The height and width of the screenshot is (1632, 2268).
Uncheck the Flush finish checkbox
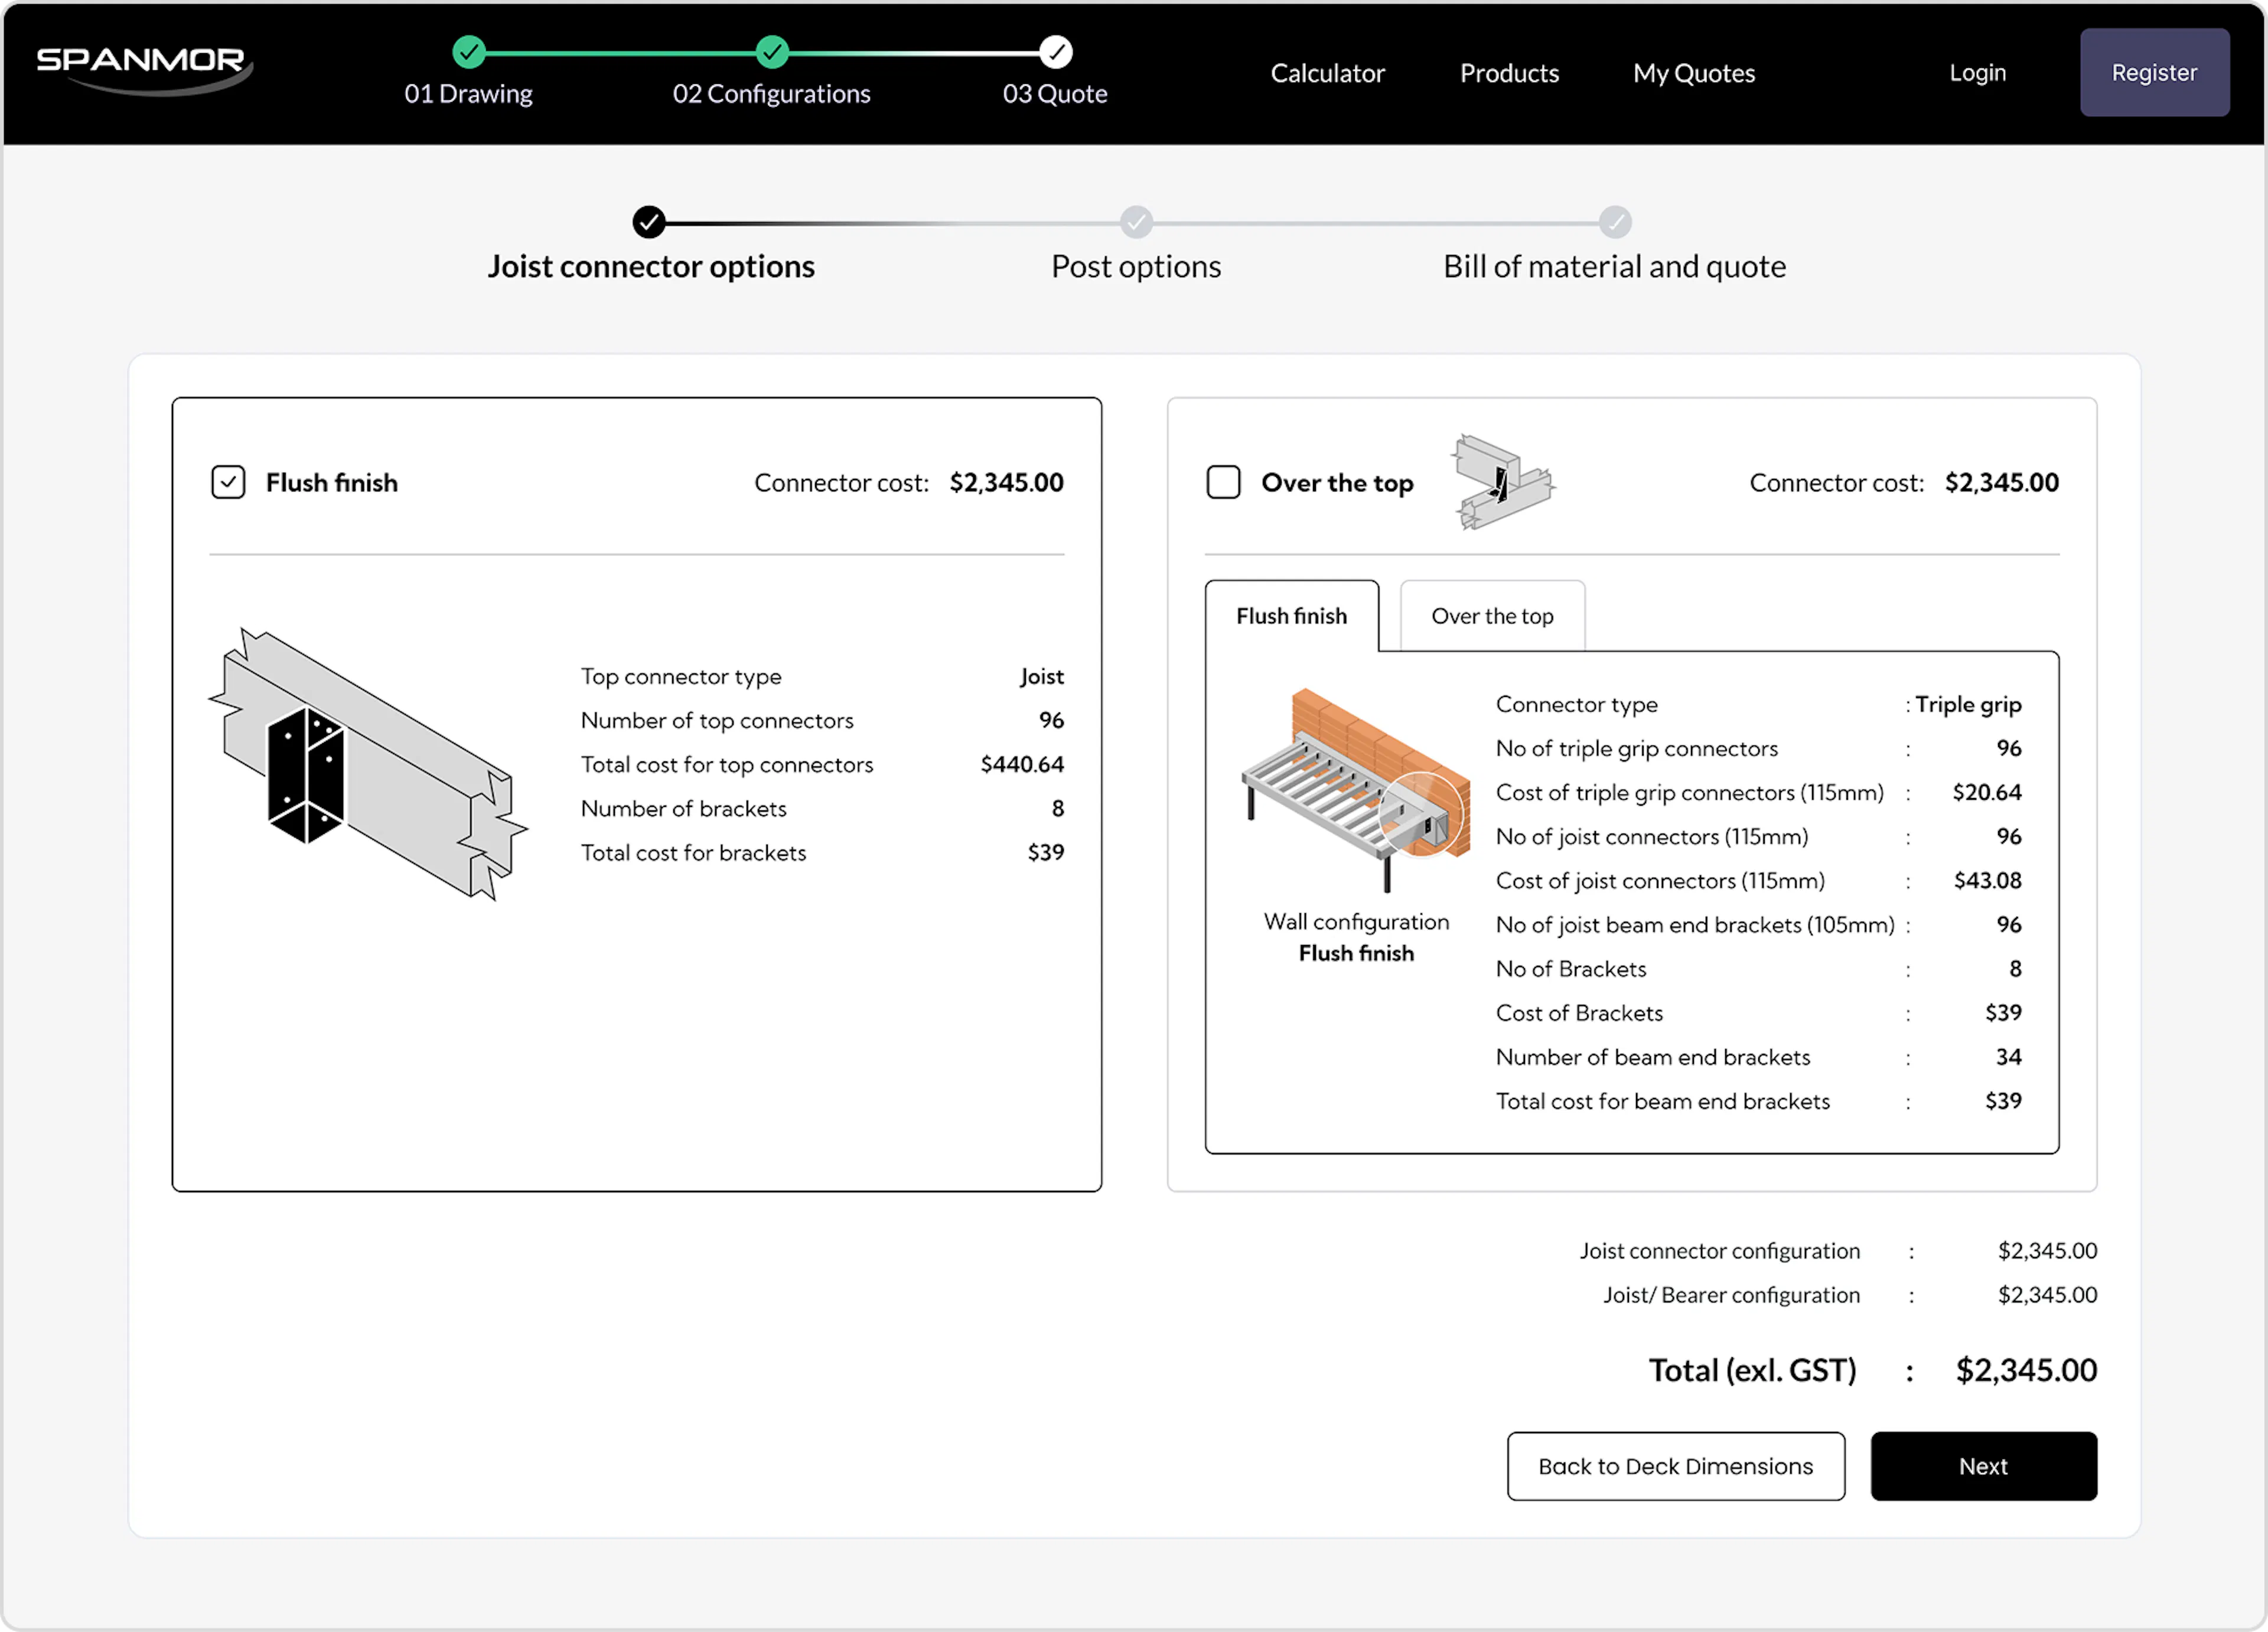(x=228, y=482)
